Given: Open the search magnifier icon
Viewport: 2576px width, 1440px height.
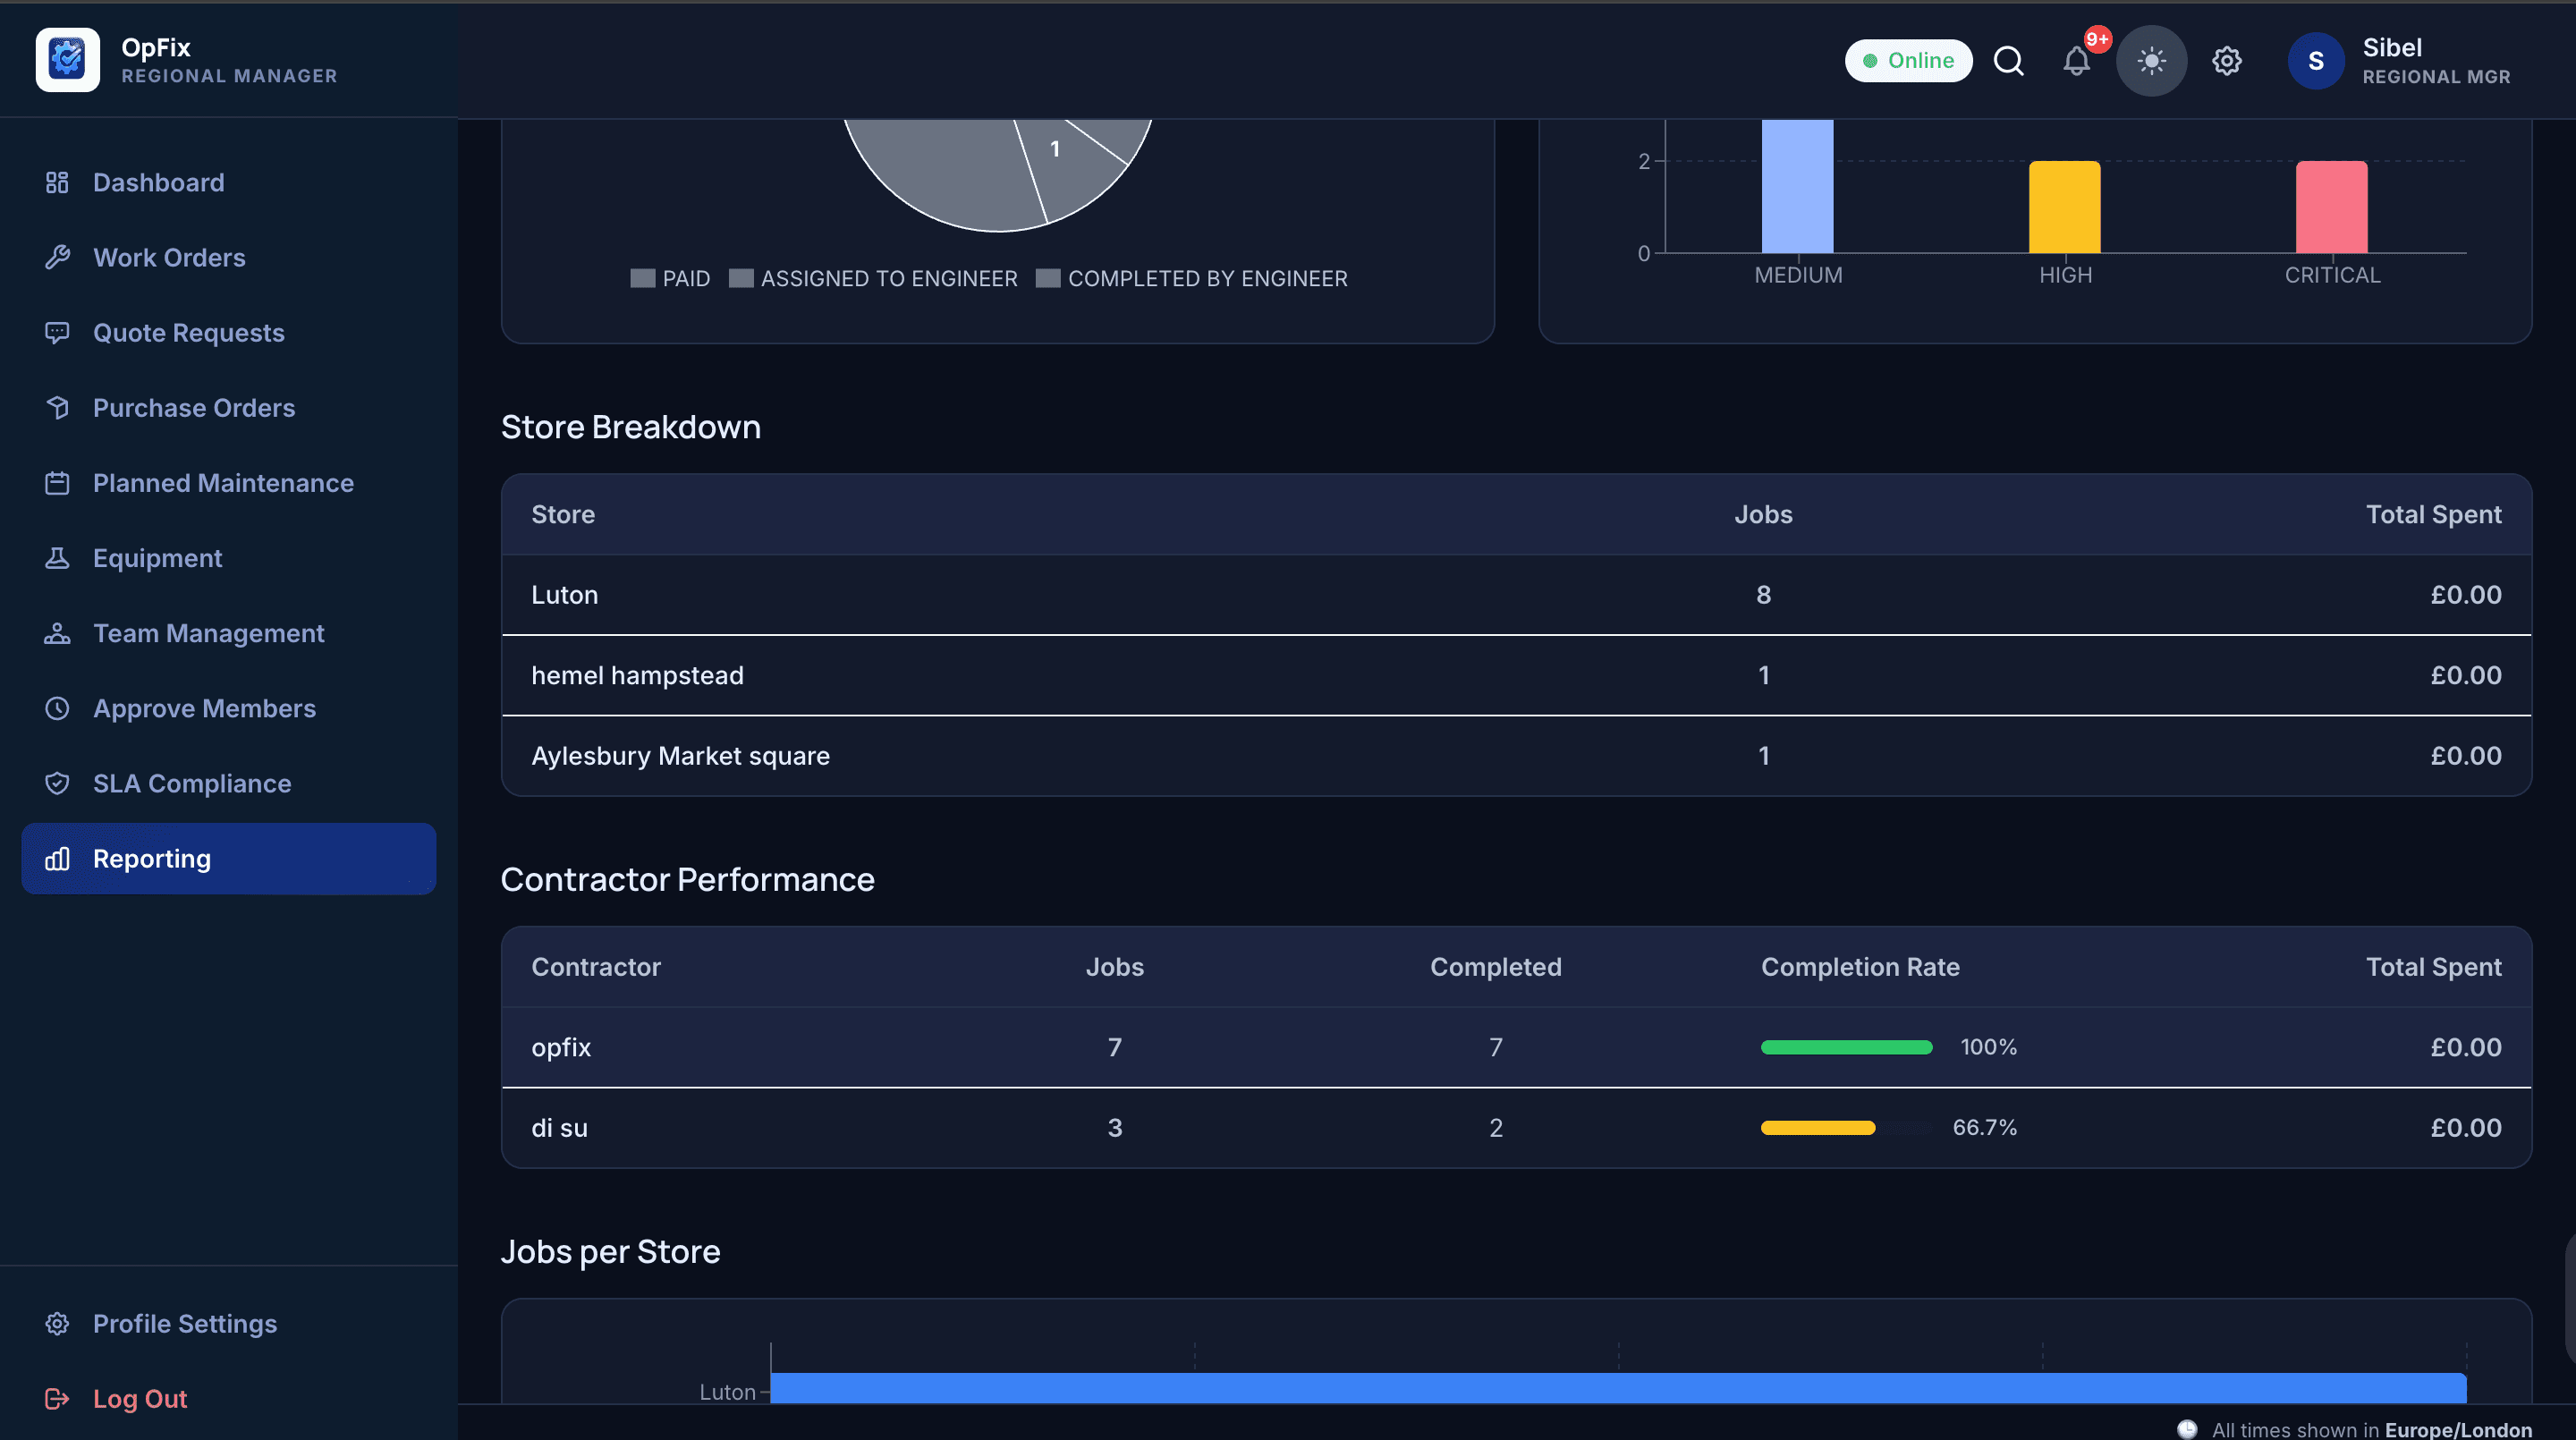Looking at the screenshot, I should tap(2008, 61).
